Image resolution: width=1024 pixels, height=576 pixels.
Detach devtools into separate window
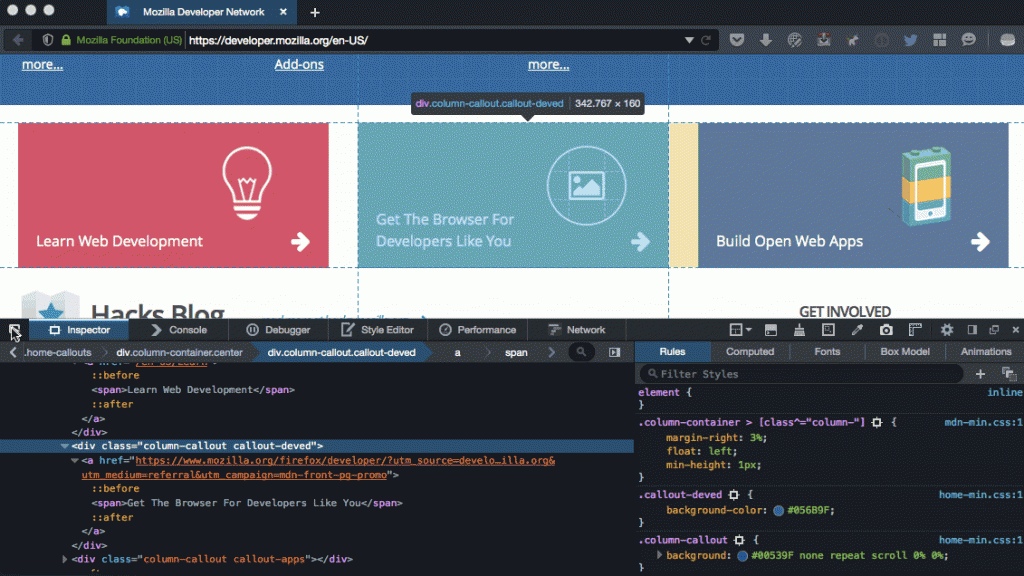pyautogui.click(x=994, y=330)
